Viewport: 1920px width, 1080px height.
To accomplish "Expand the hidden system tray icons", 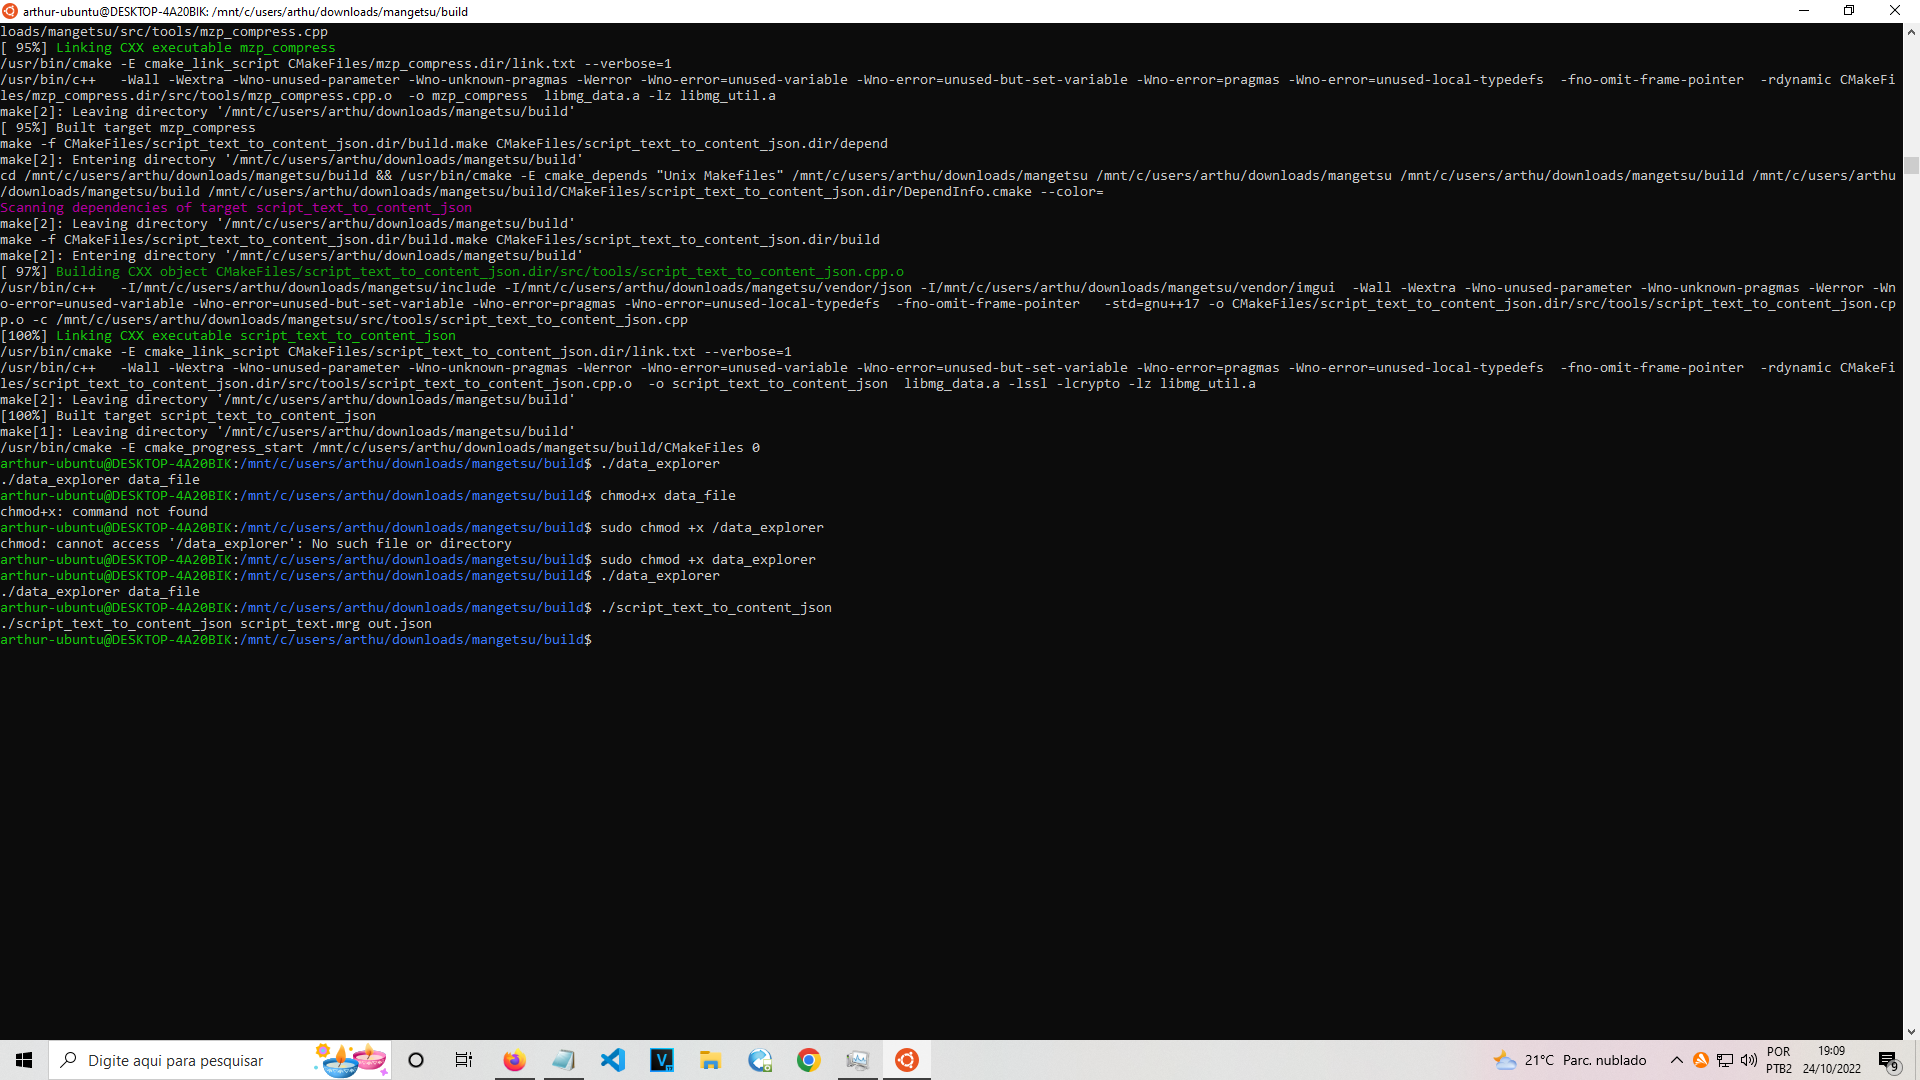I will pyautogui.click(x=1678, y=1060).
